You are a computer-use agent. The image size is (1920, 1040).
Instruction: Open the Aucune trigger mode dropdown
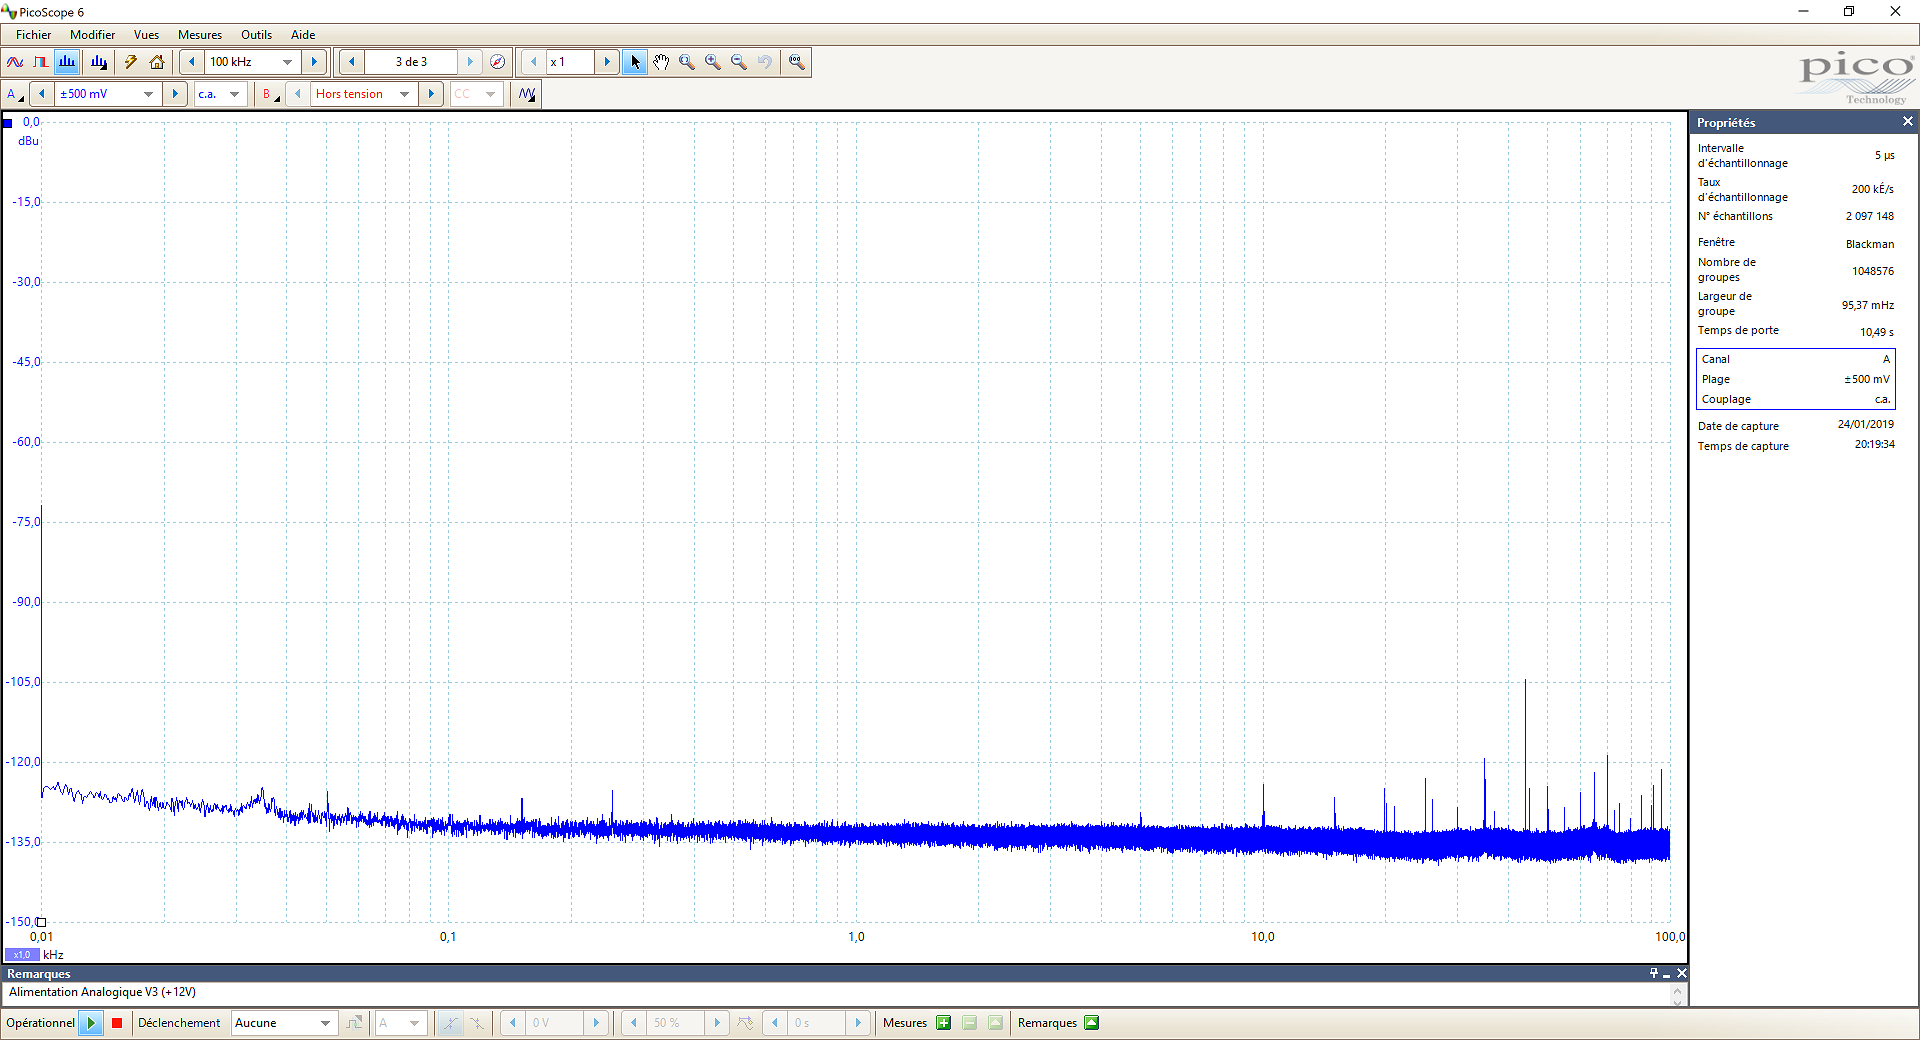325,1023
